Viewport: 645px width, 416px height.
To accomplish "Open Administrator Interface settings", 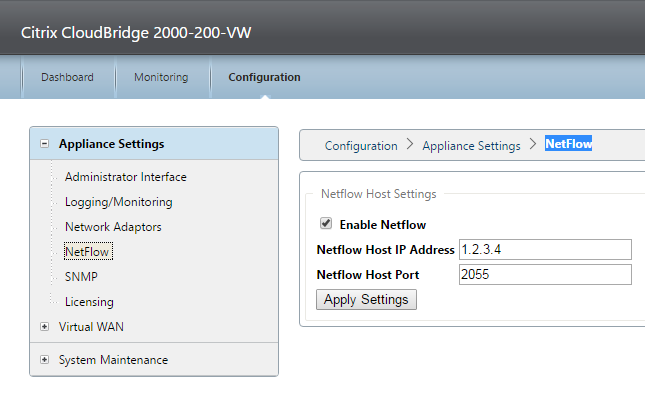I will tap(126, 177).
